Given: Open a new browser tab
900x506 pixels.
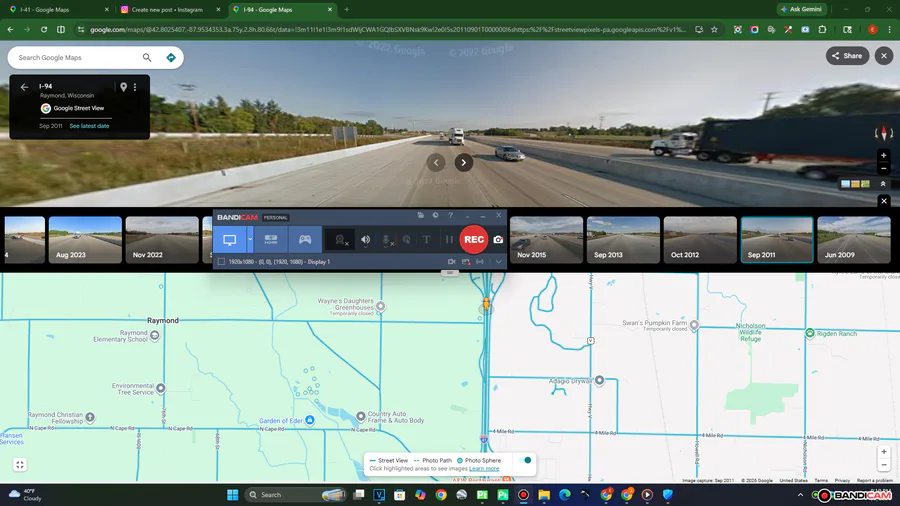Looking at the screenshot, I should point(347,10).
